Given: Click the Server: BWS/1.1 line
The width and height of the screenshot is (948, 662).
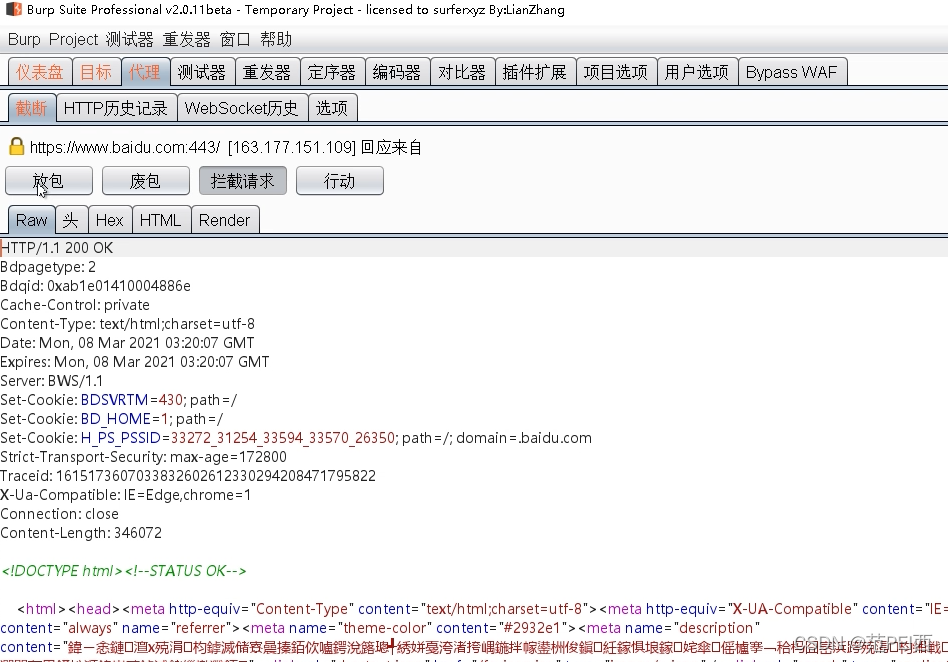Looking at the screenshot, I should pyautogui.click(x=51, y=381).
